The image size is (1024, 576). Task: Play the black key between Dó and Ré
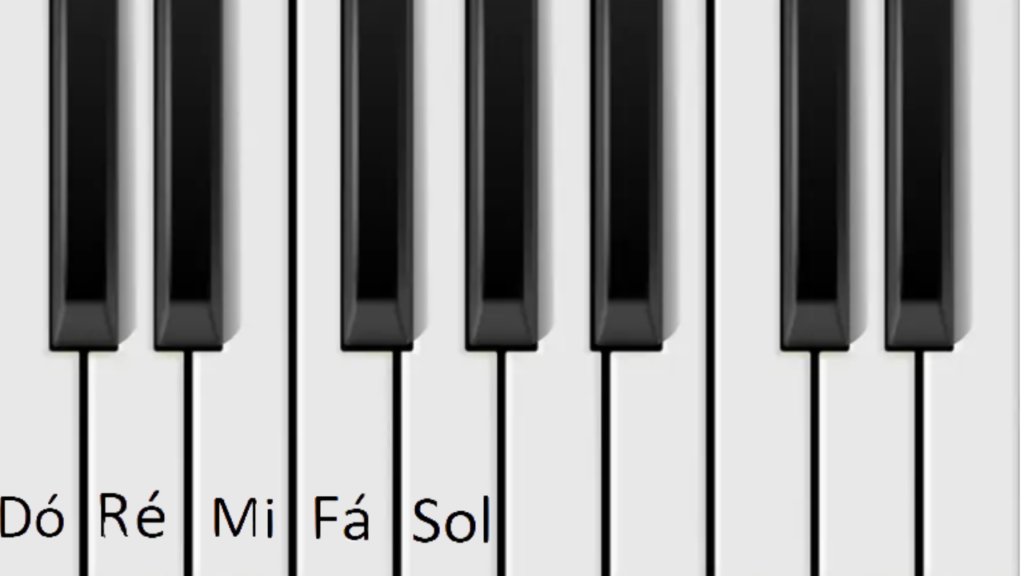84,173
